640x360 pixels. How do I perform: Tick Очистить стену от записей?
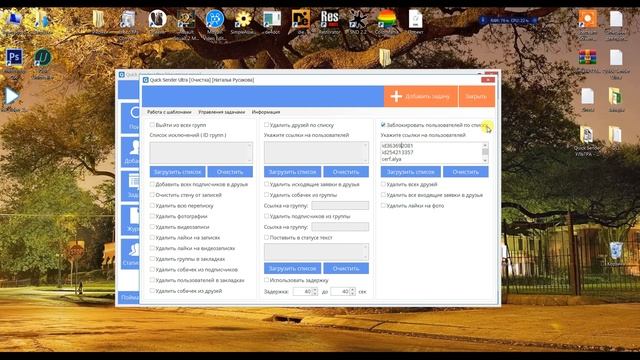click(152, 195)
